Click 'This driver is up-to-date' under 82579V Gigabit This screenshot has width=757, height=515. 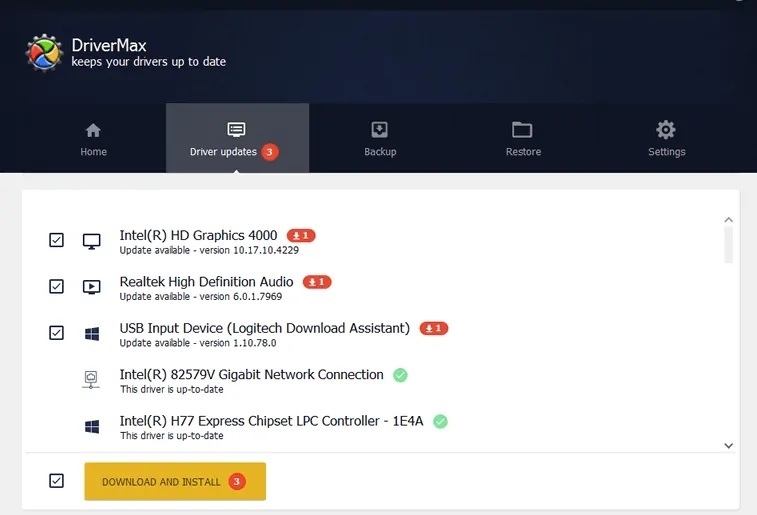(x=172, y=390)
